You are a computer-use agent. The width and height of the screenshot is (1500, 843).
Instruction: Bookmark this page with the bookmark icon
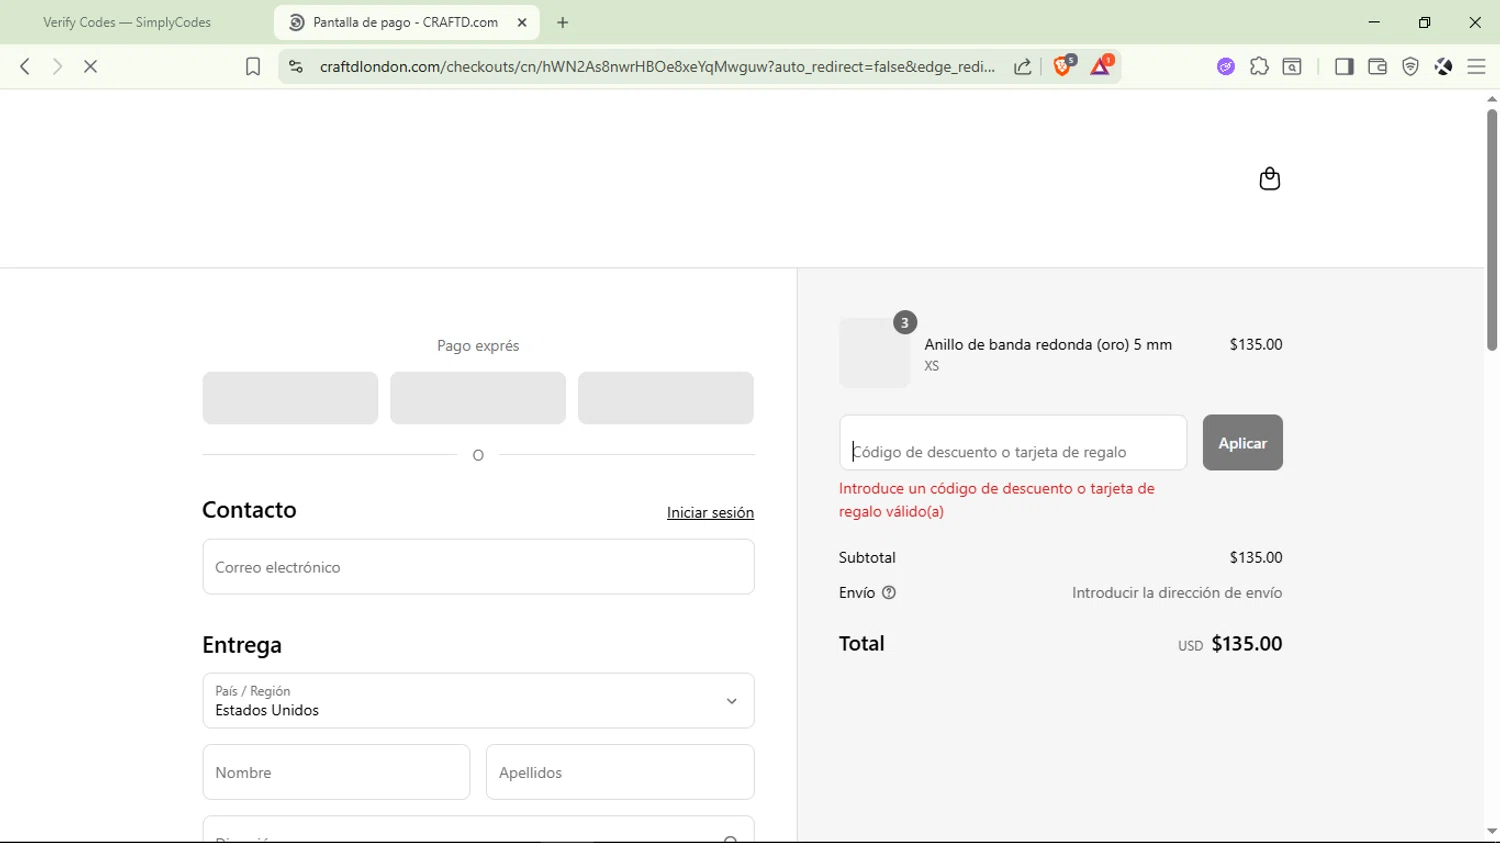click(253, 66)
